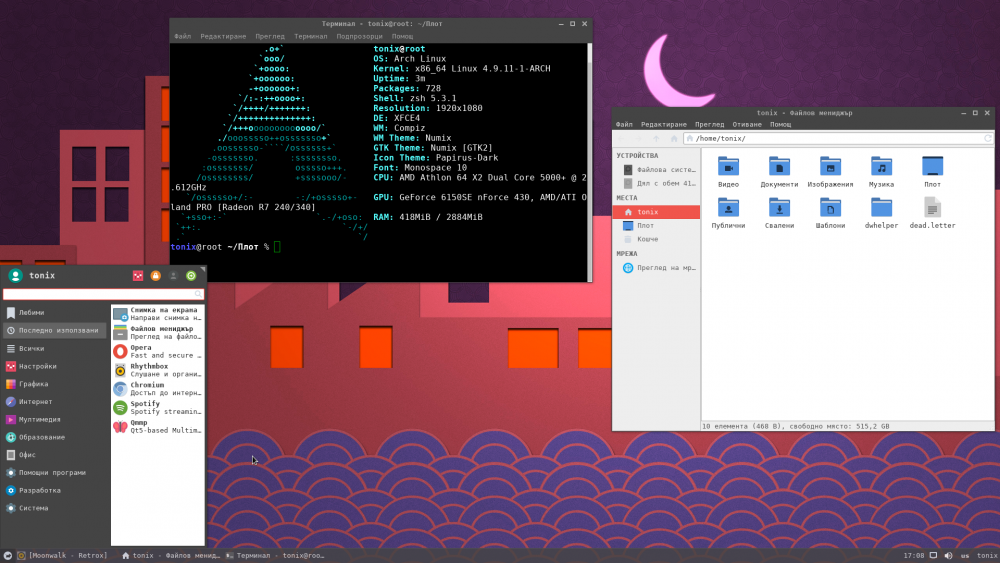
Task: Select the dead.letter file
Action: tap(932, 212)
